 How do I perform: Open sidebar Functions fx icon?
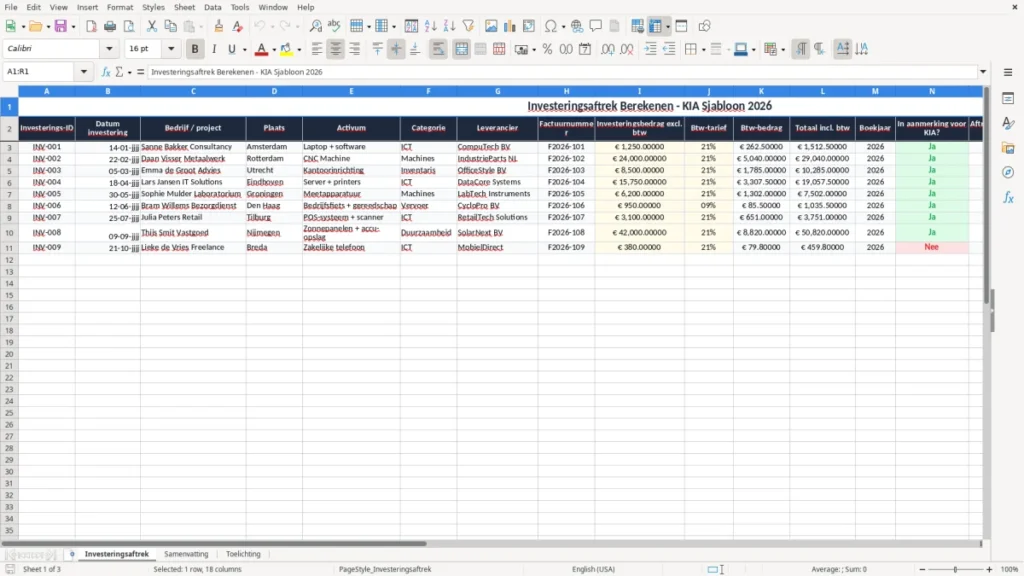click(1008, 197)
